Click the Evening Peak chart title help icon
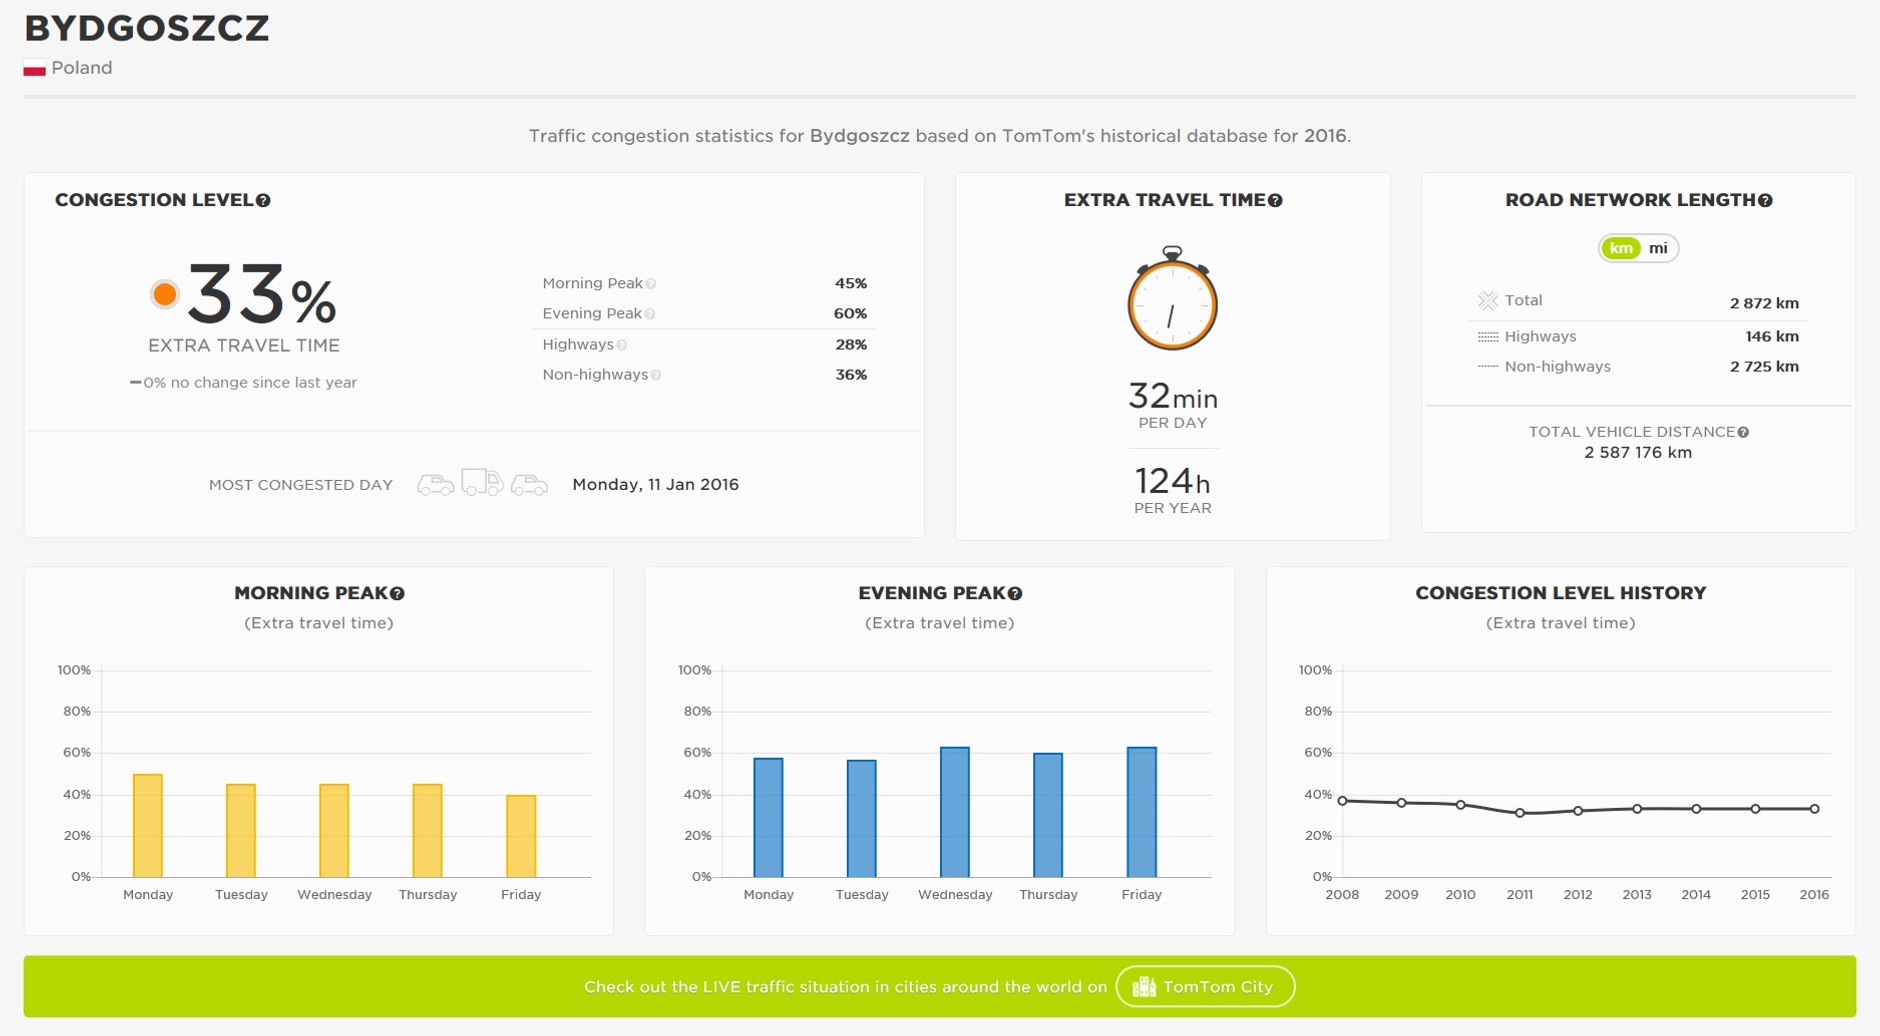1880x1036 pixels. tap(1015, 594)
